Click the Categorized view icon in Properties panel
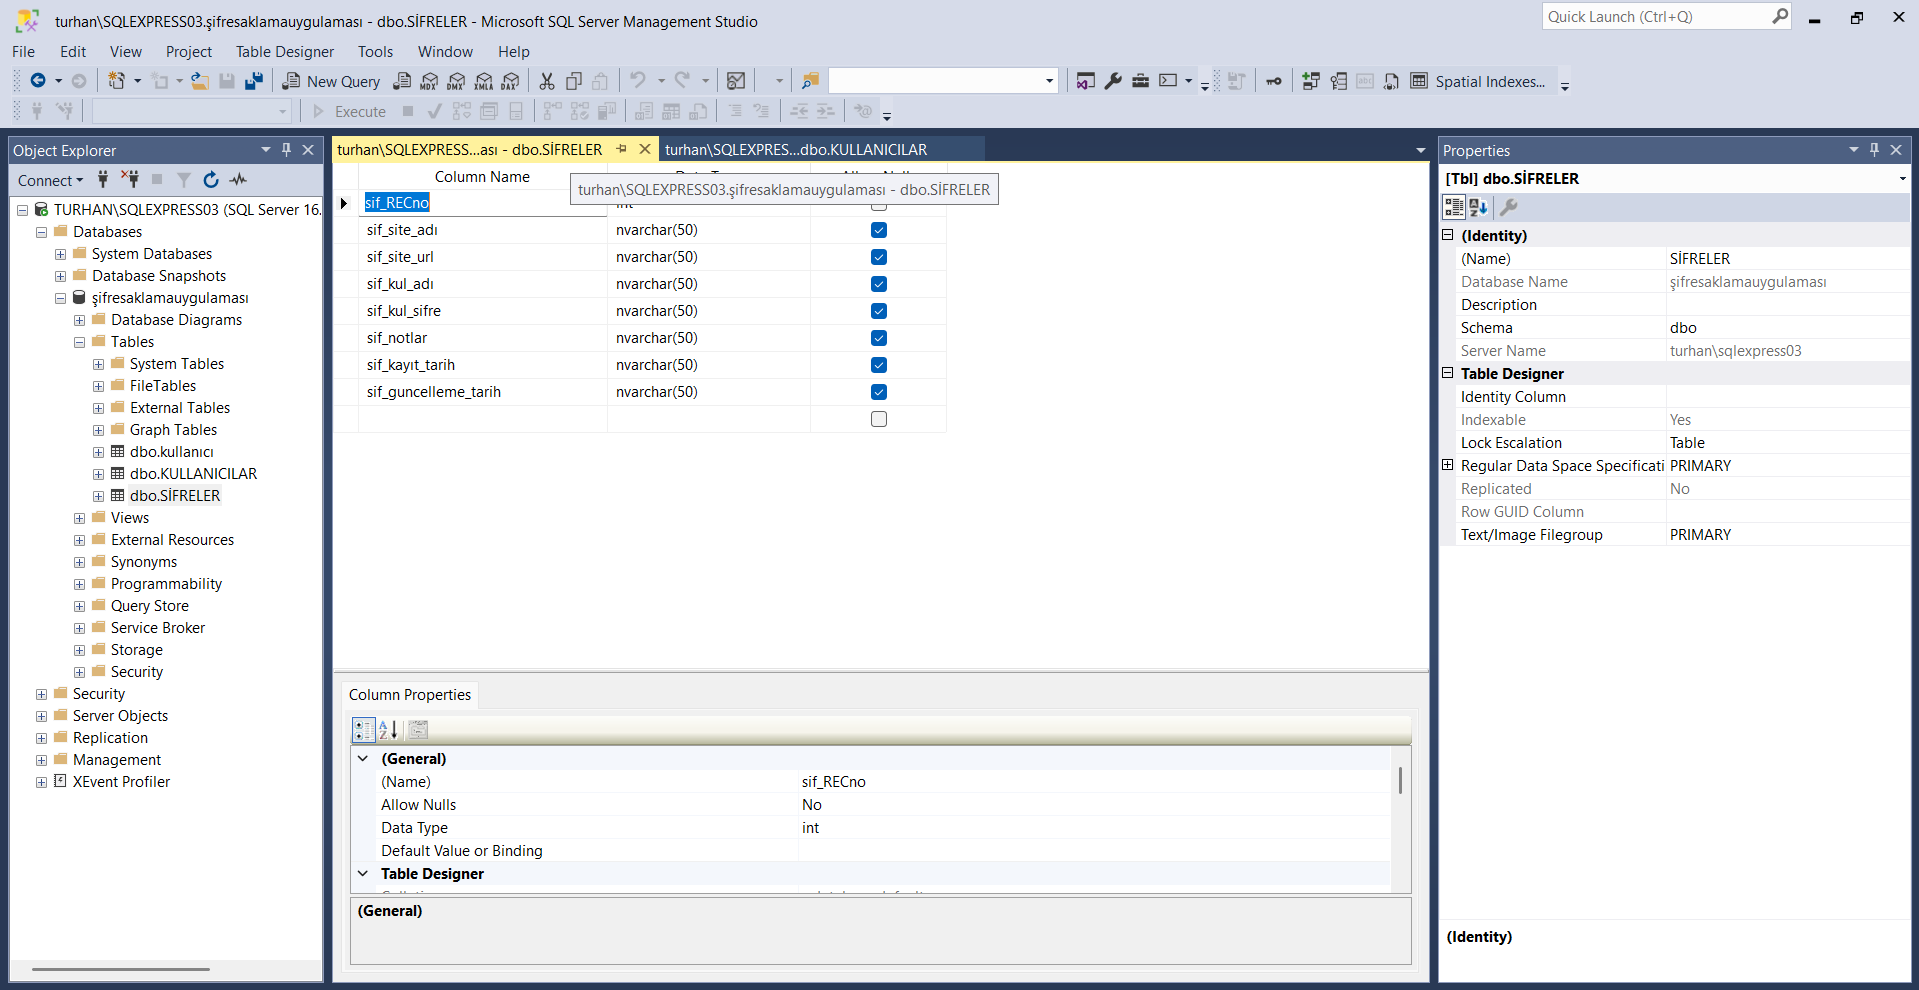Viewport: 1919px width, 990px height. (1454, 207)
